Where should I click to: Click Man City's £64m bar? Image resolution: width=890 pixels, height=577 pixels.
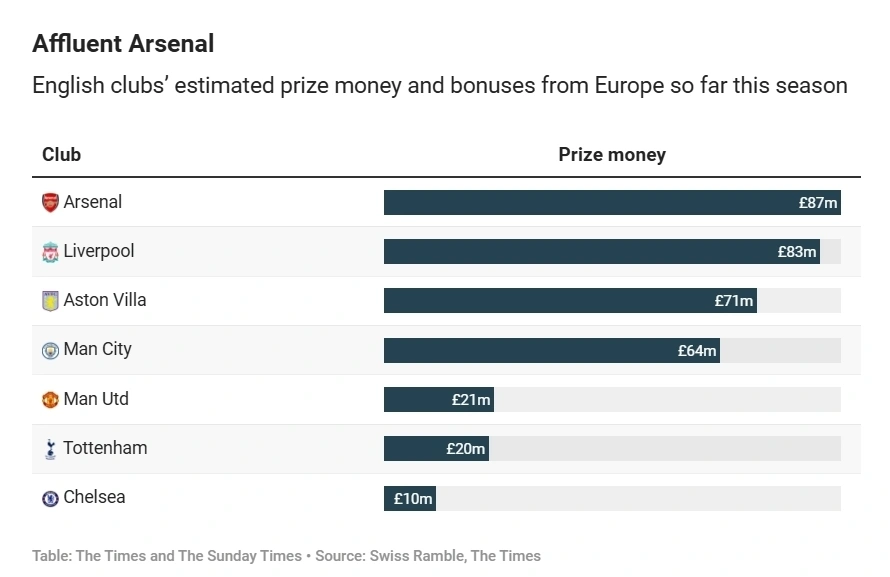tap(552, 351)
